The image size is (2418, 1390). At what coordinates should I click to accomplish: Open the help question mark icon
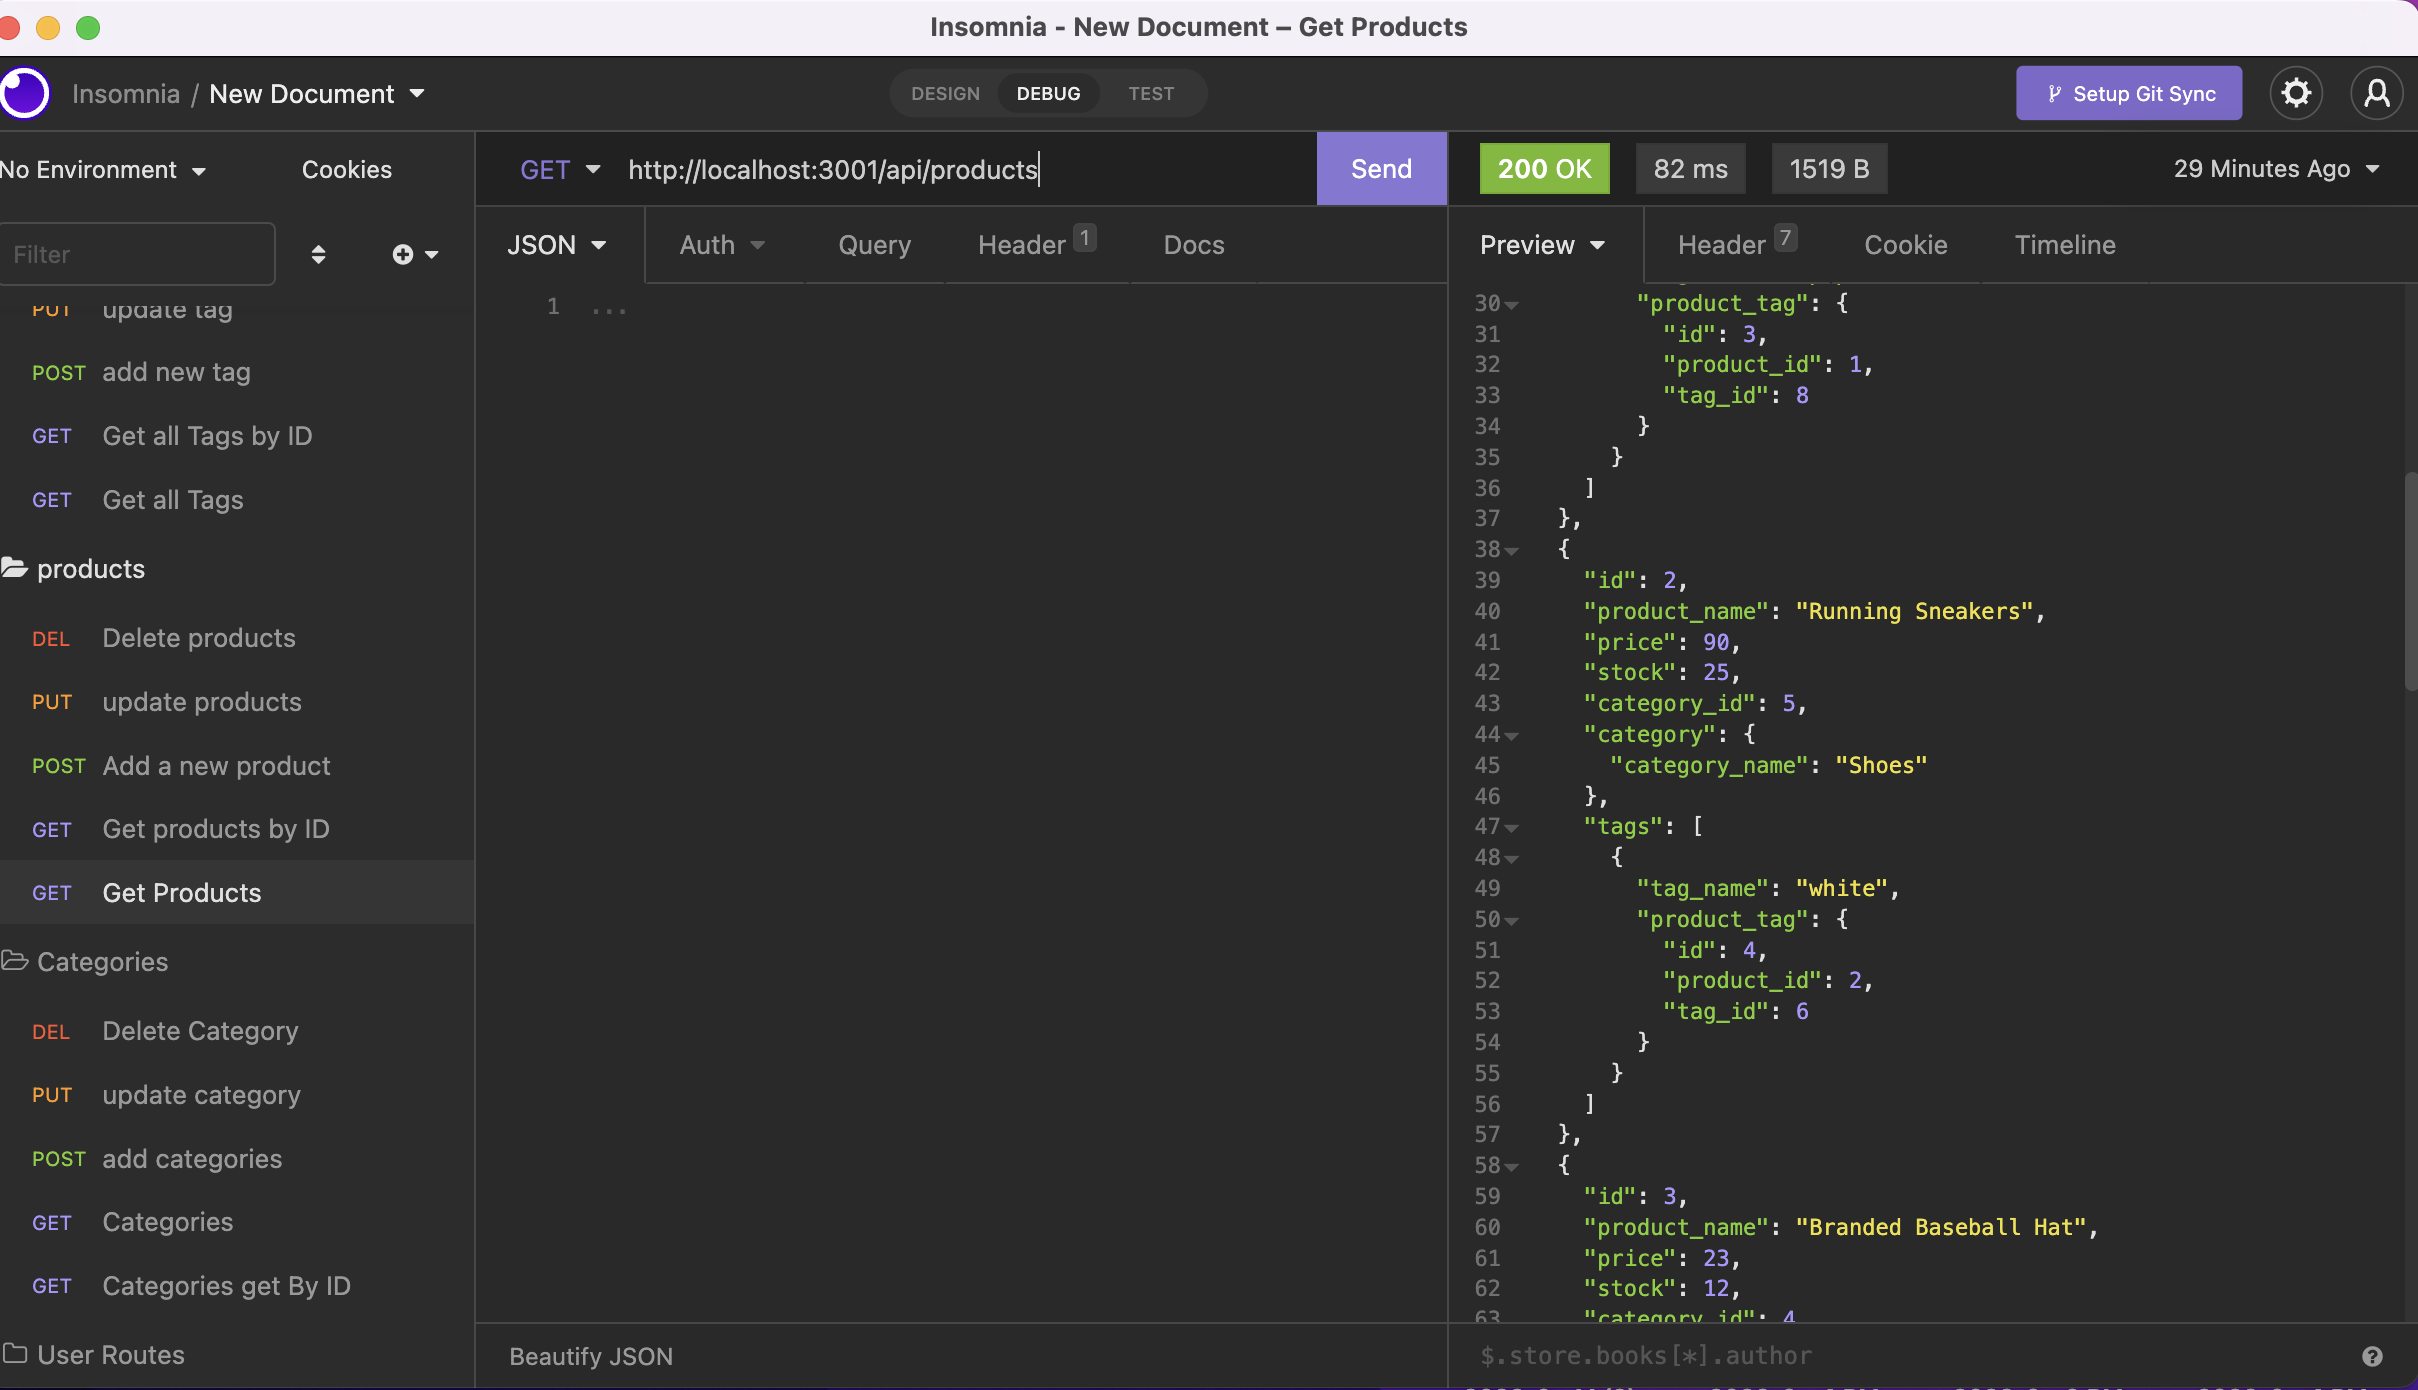[2372, 1356]
